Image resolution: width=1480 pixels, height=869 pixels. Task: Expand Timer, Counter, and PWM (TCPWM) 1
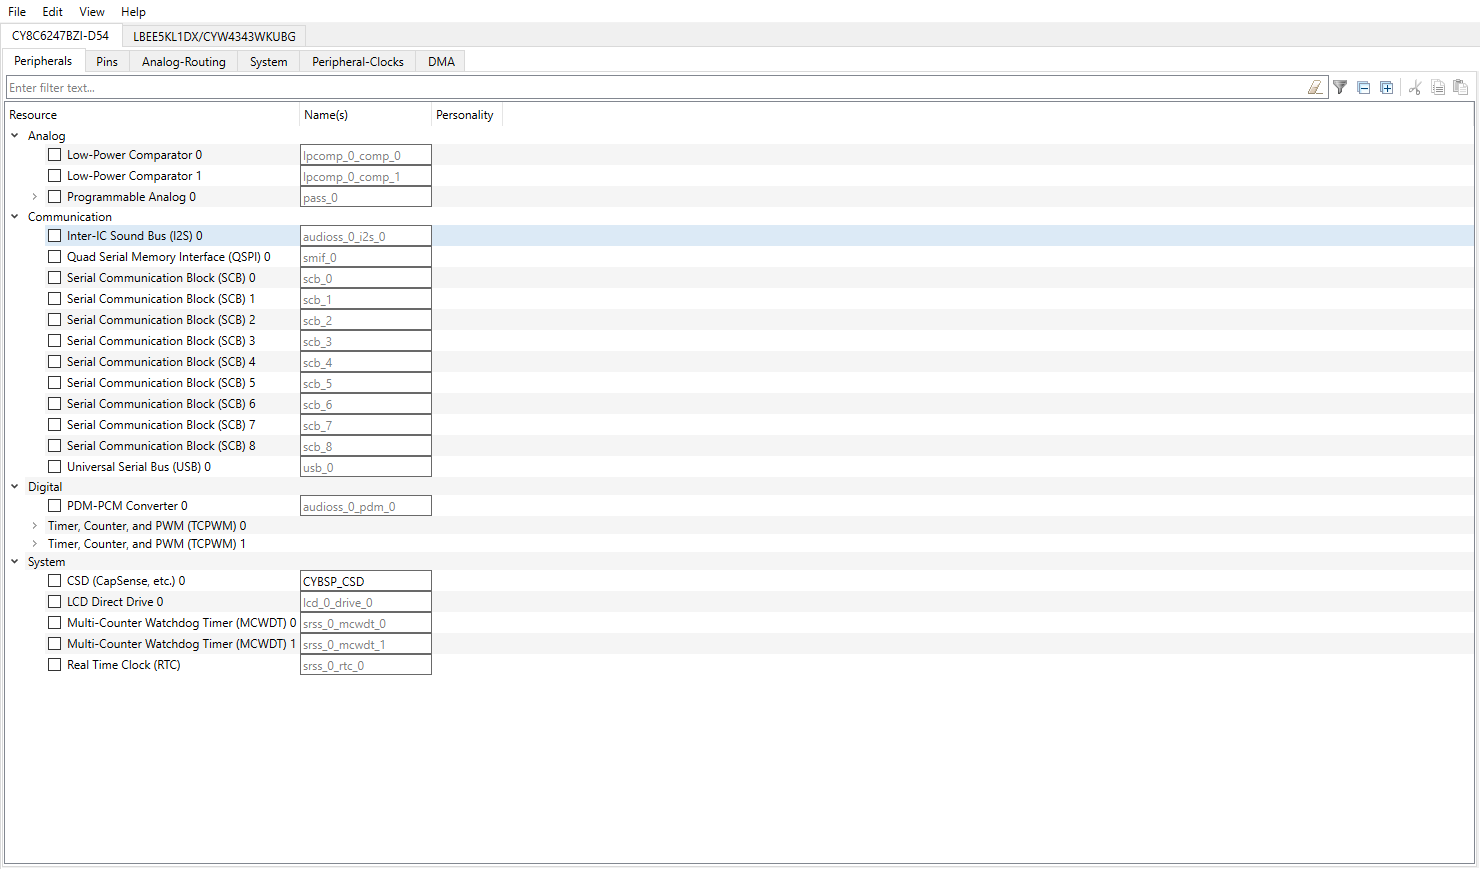(x=35, y=544)
